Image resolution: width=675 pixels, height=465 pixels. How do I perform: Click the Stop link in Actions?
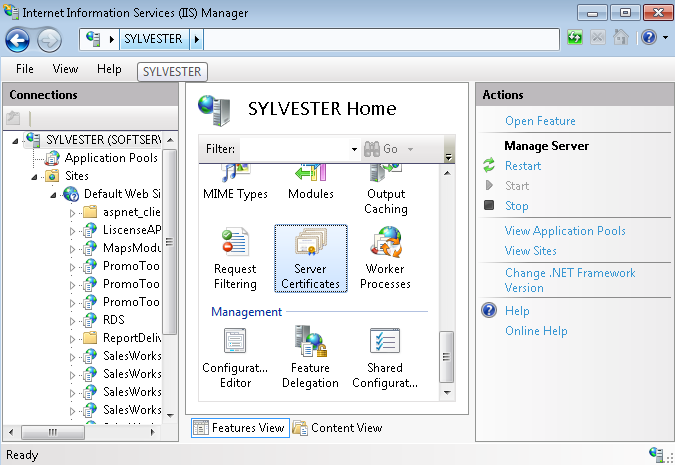[x=517, y=206]
